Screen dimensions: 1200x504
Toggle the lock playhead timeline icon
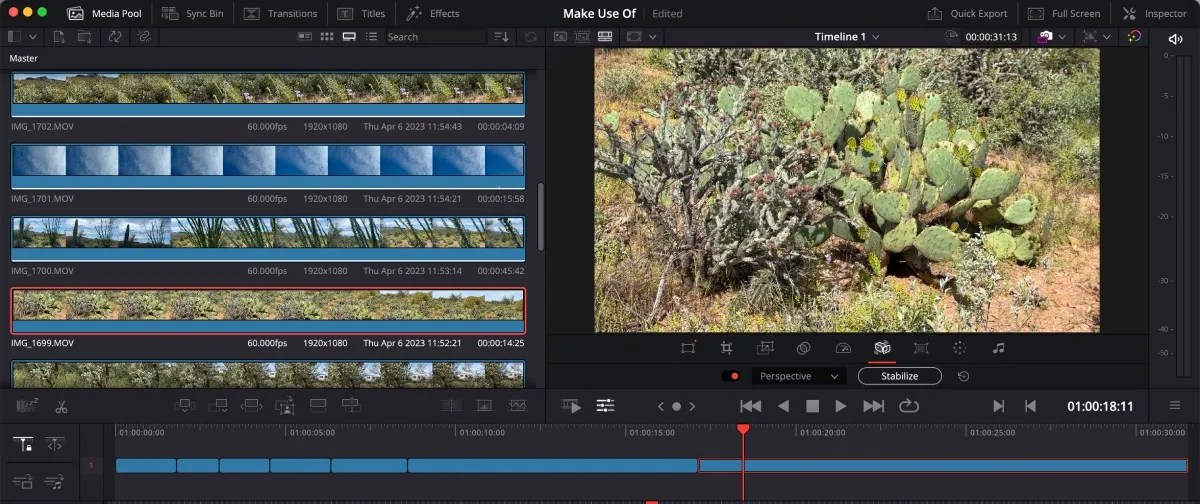(x=22, y=444)
